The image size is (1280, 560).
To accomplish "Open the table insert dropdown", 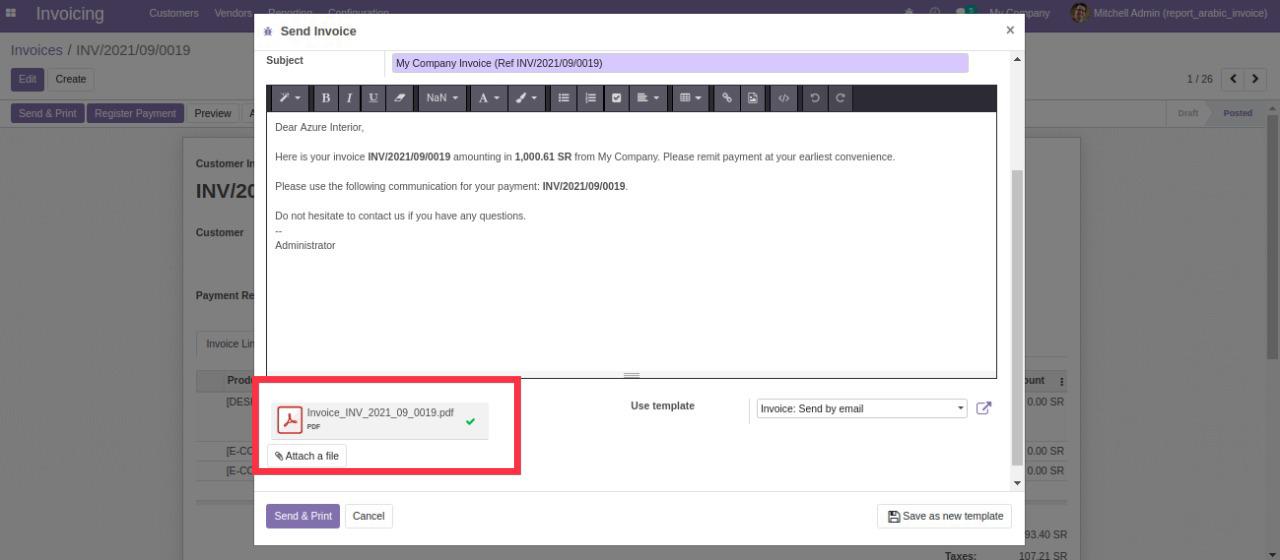I will (689, 98).
